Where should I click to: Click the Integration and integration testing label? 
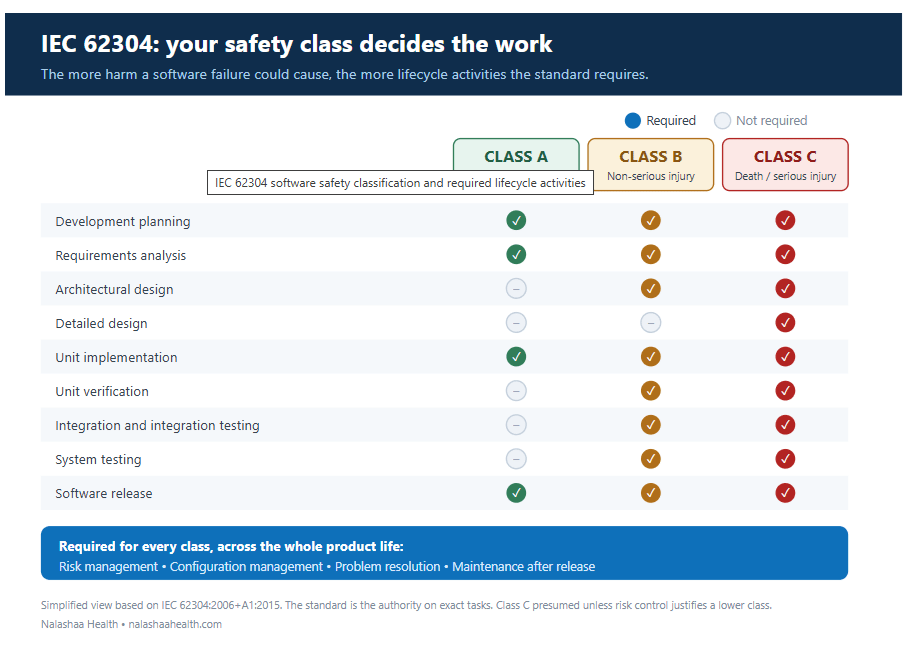click(x=157, y=425)
